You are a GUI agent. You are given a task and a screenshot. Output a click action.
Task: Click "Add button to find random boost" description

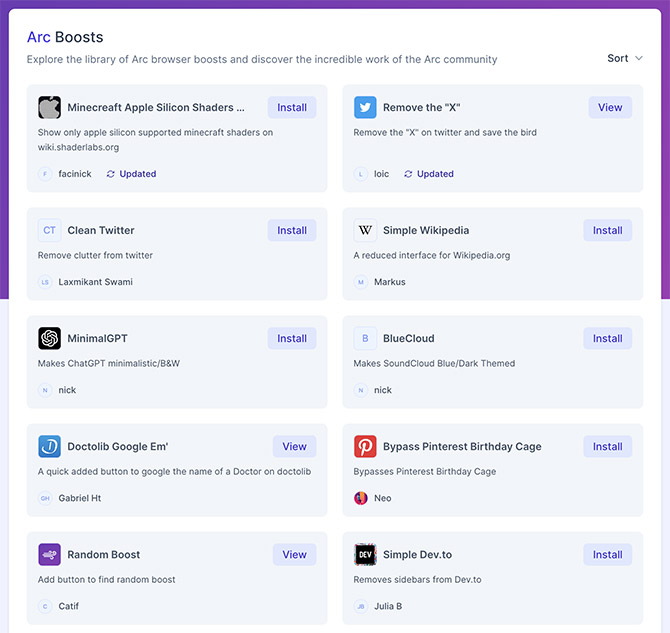coord(106,580)
